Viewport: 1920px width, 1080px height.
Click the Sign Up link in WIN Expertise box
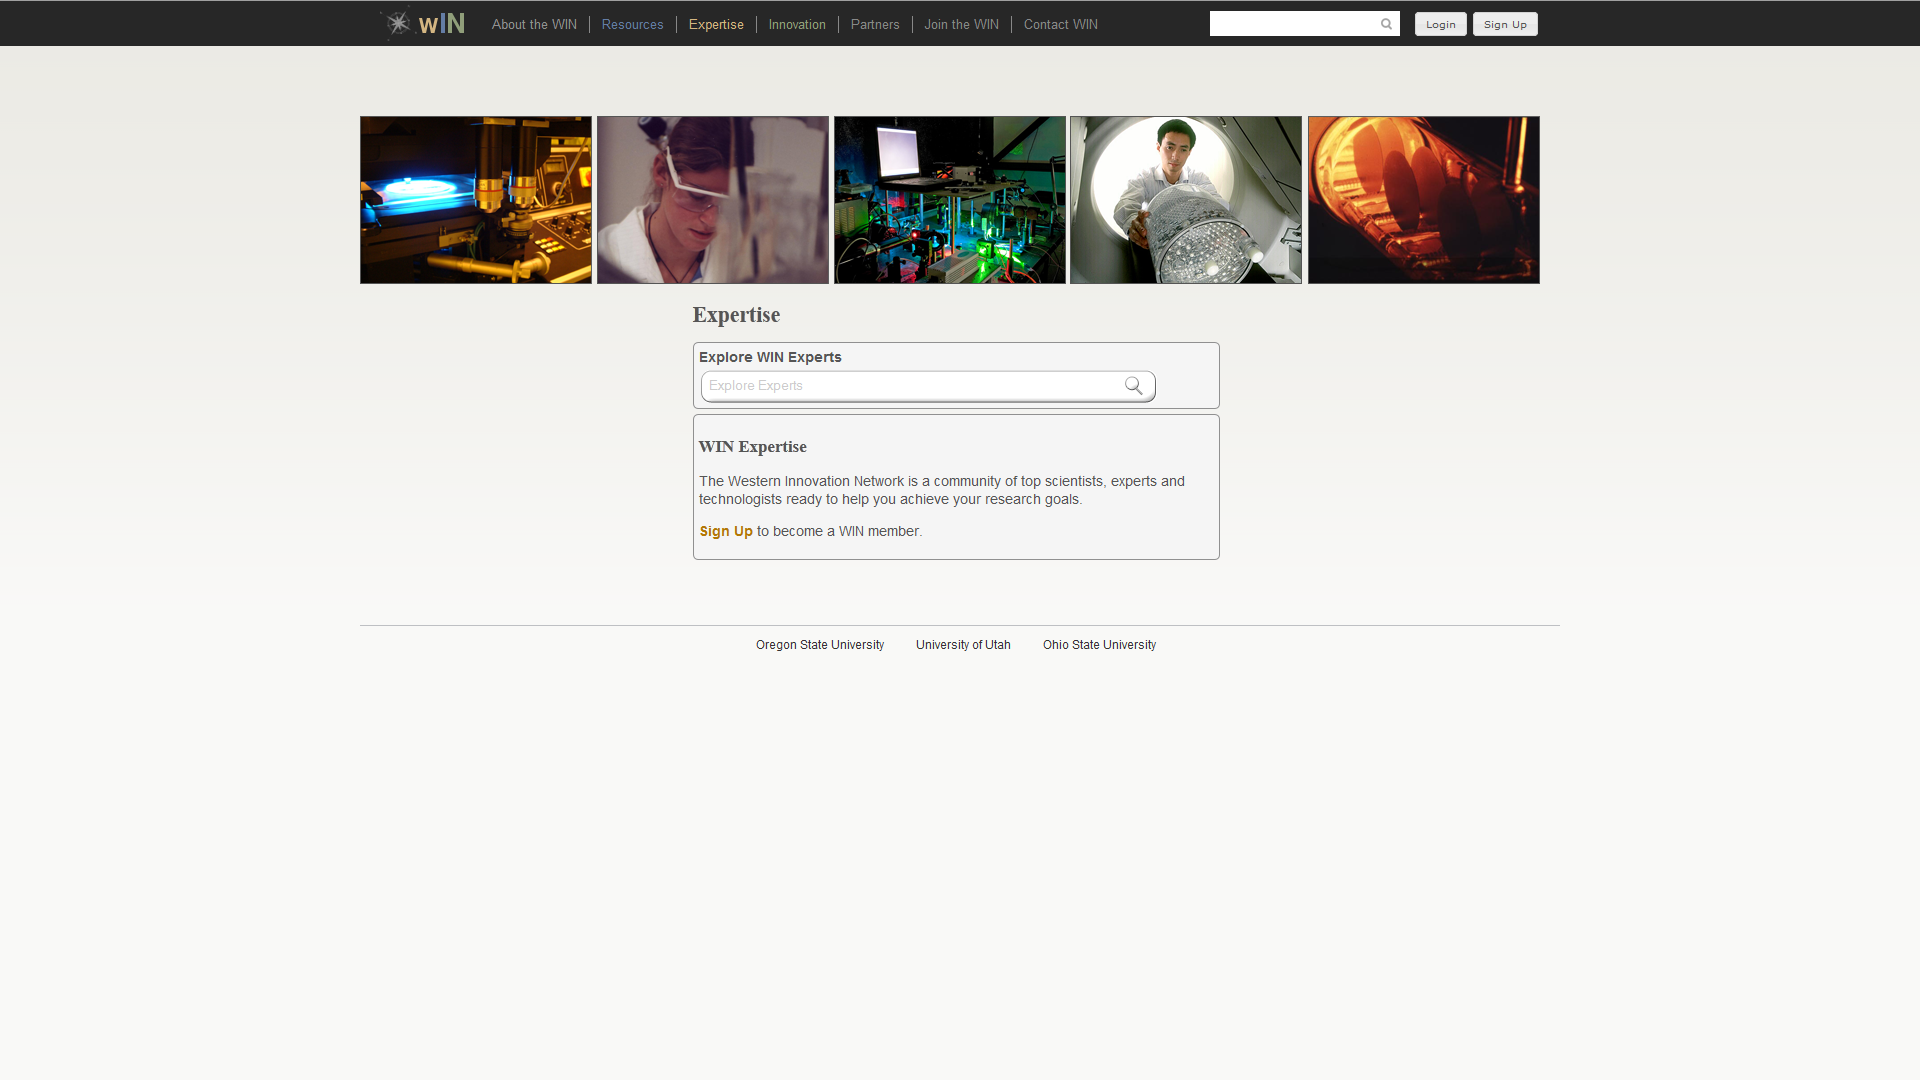pyautogui.click(x=726, y=531)
